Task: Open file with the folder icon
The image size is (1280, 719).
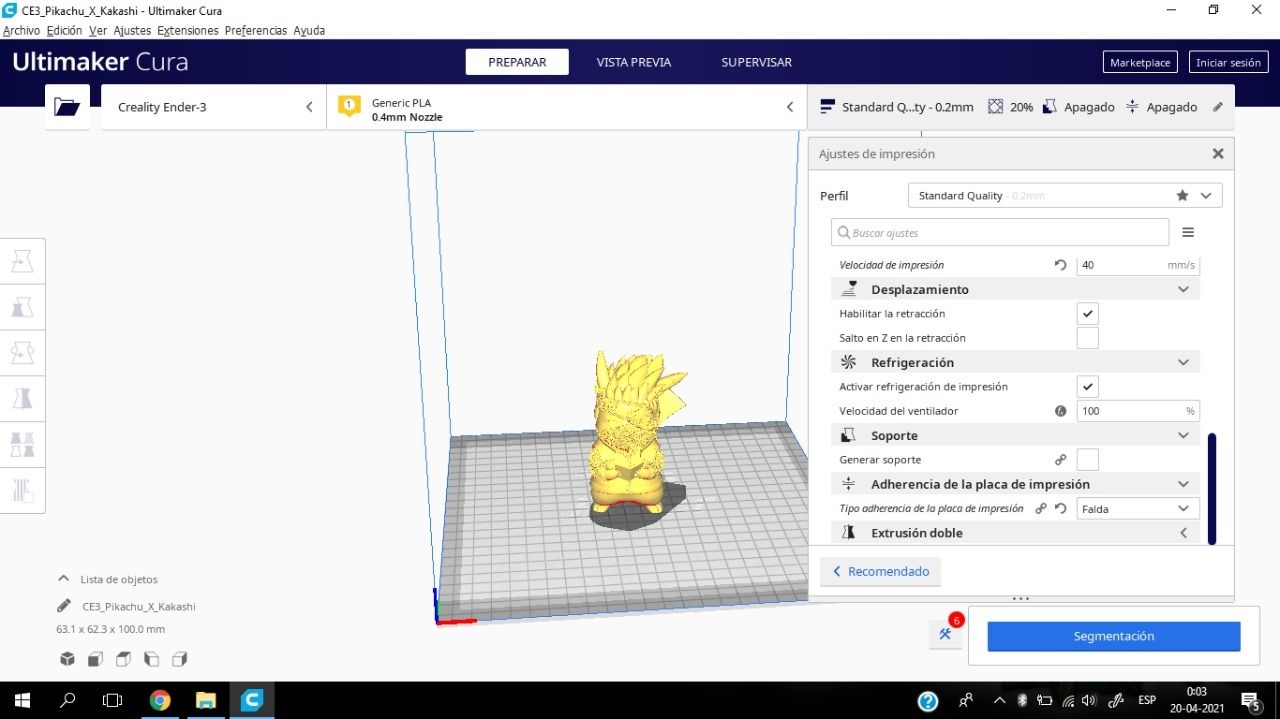Action: (x=67, y=107)
